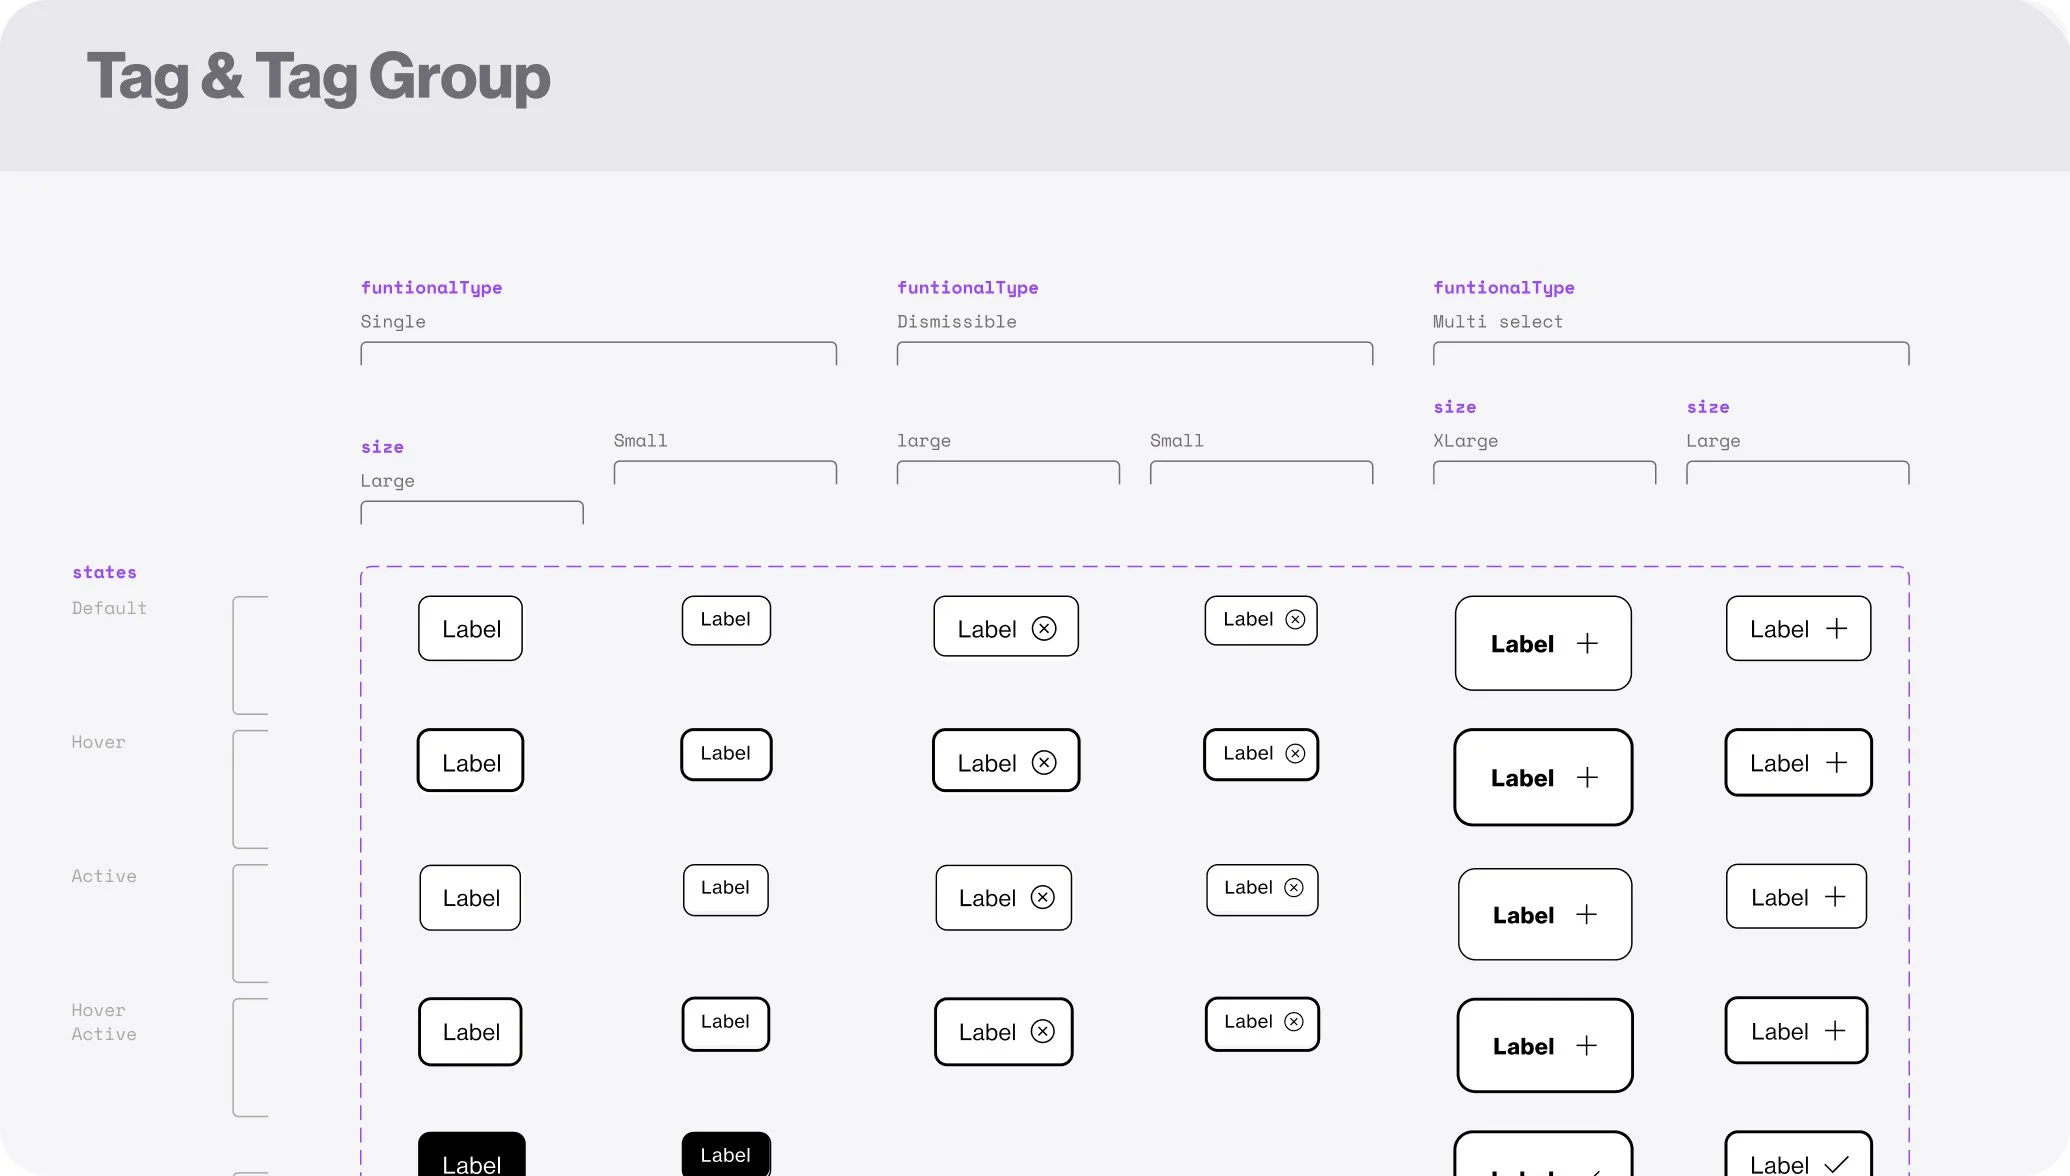Click the plus icon on the Hover Large Multi select tag
Screen dimensions: 2070x1176
click(x=1836, y=763)
